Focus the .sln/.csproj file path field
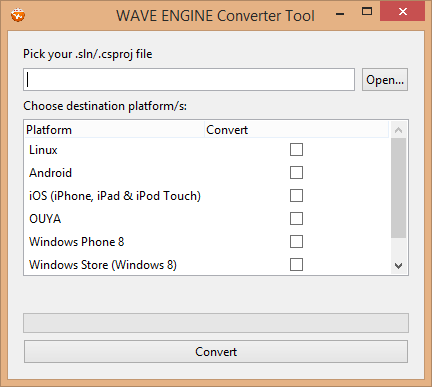This screenshot has width=432, height=387. 189,80
